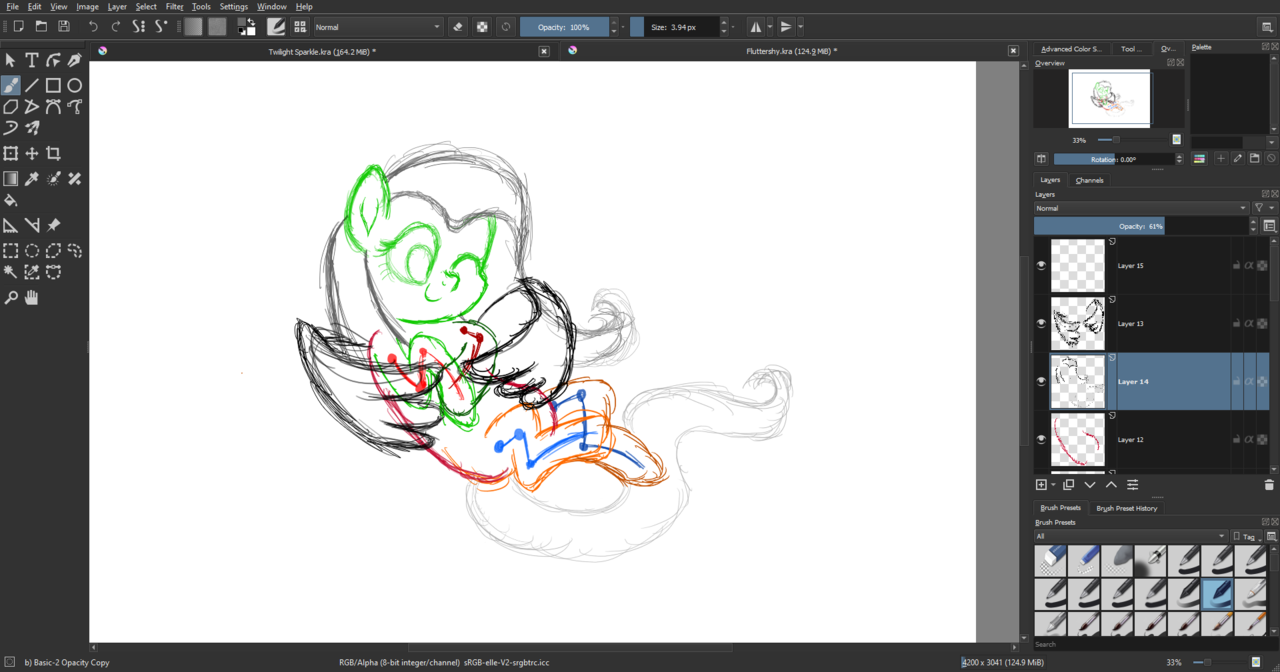Open the layer blending mode dropdown
This screenshot has width=1280, height=672.
click(x=1141, y=208)
